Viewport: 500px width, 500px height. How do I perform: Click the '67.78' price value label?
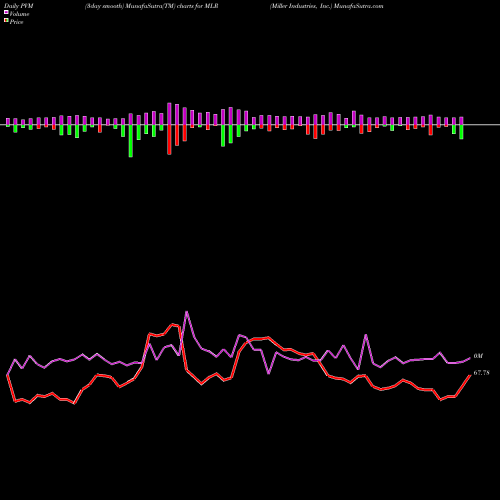(482, 373)
